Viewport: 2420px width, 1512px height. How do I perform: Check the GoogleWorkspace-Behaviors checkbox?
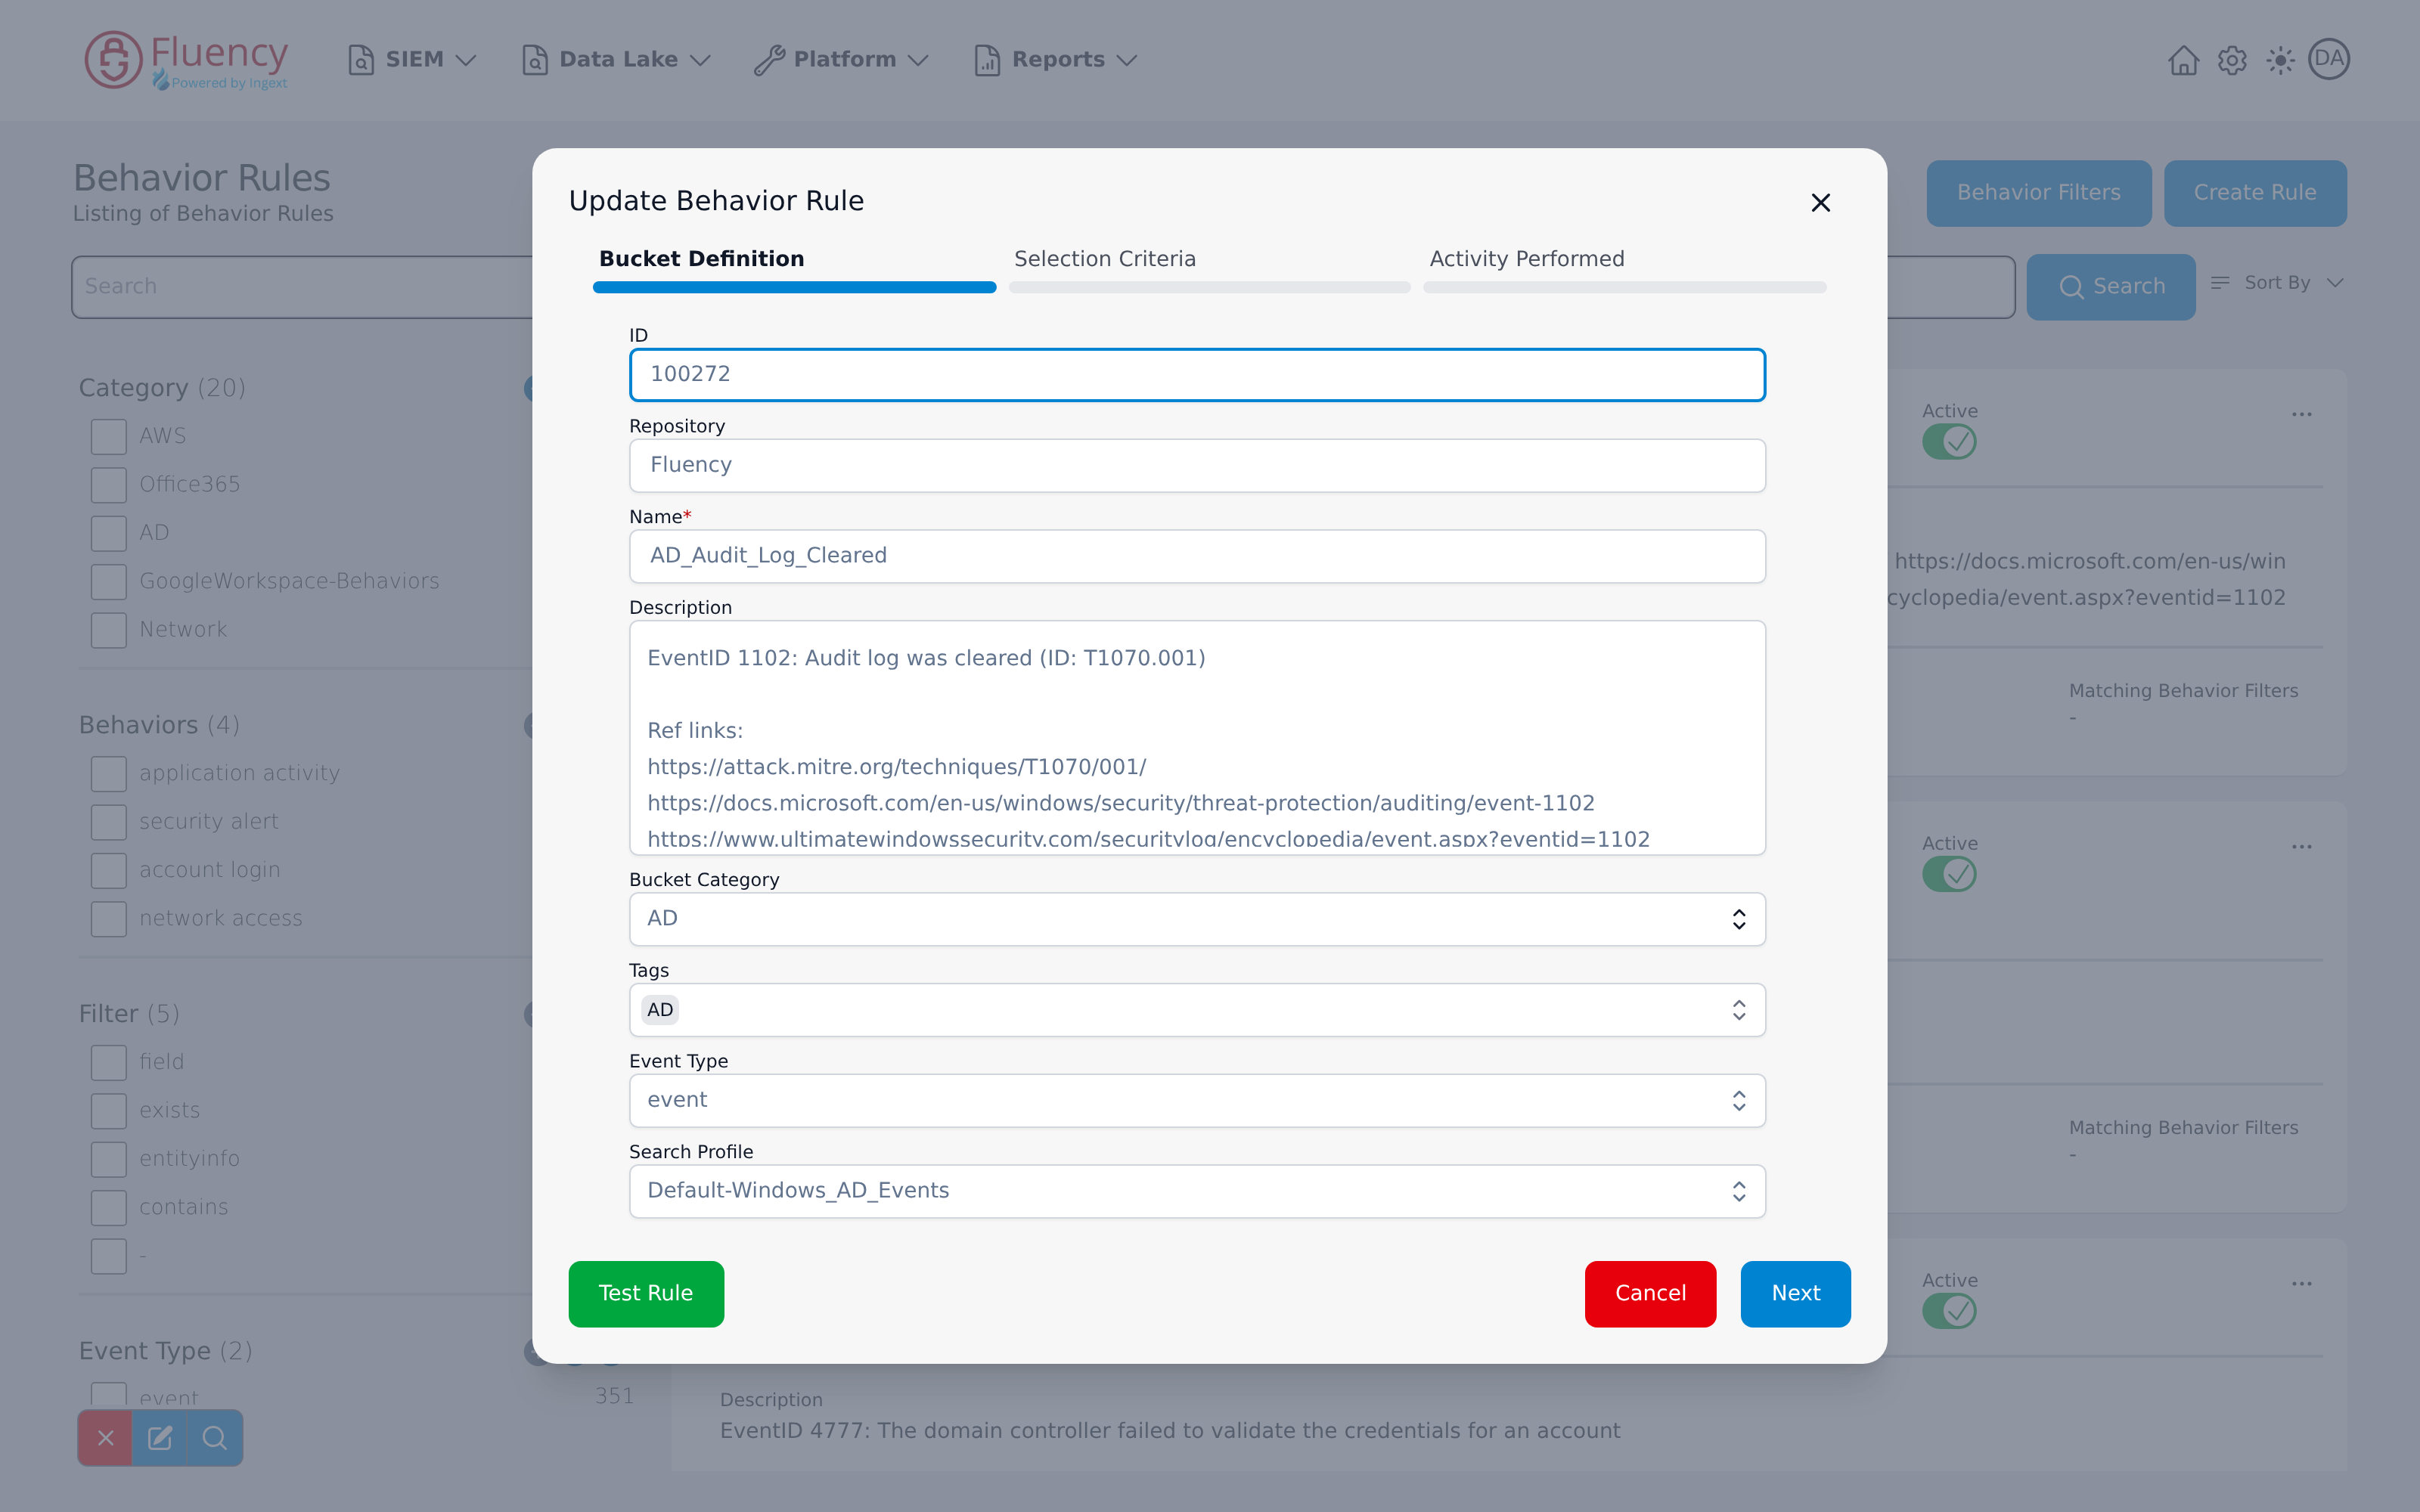109,582
